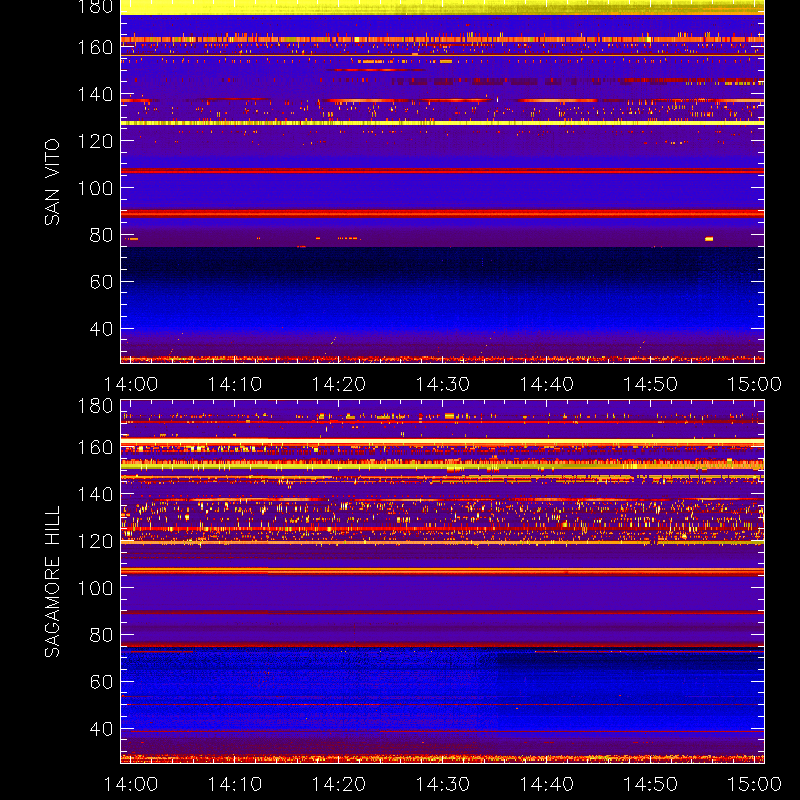Click the 120 frequency label on San Vito plot
Screen dimensions: 800x800
(95, 141)
